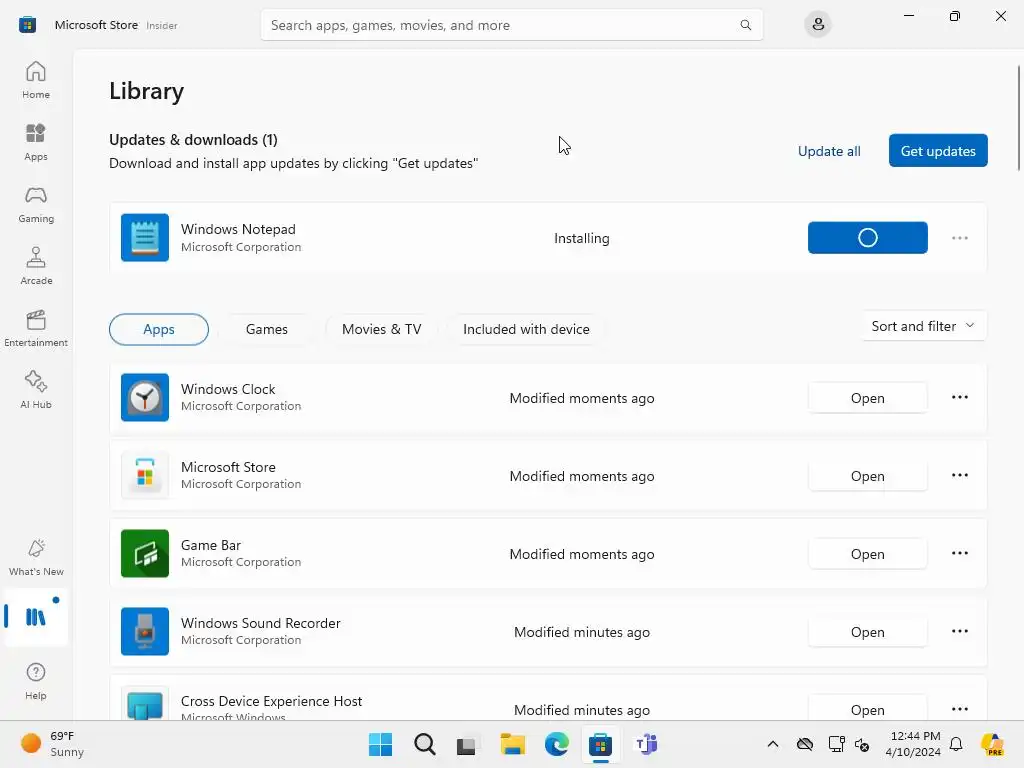
Task: Open the AI Hub section
Action: tap(36, 391)
